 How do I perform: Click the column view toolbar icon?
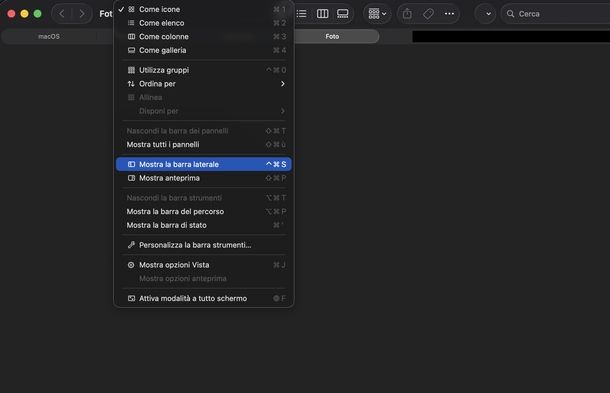click(323, 14)
